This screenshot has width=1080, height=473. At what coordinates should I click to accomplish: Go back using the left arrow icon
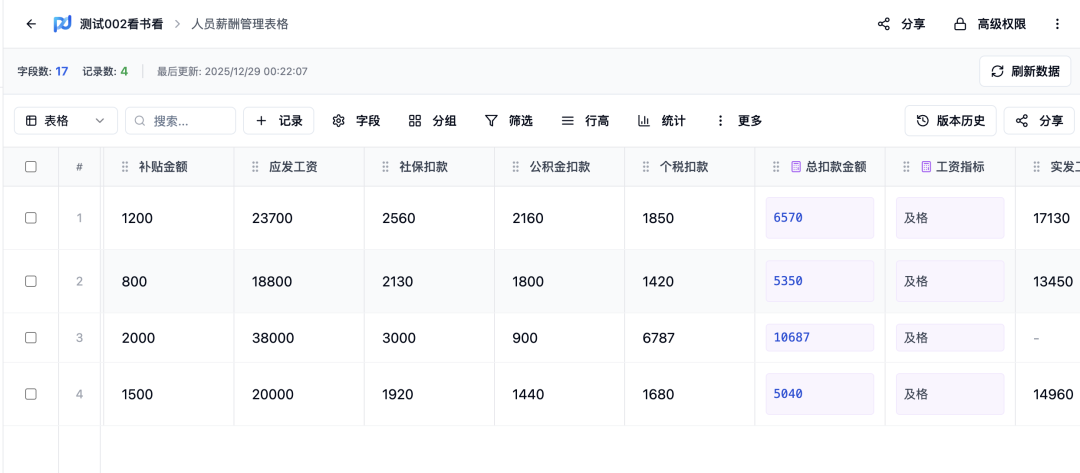[30, 24]
